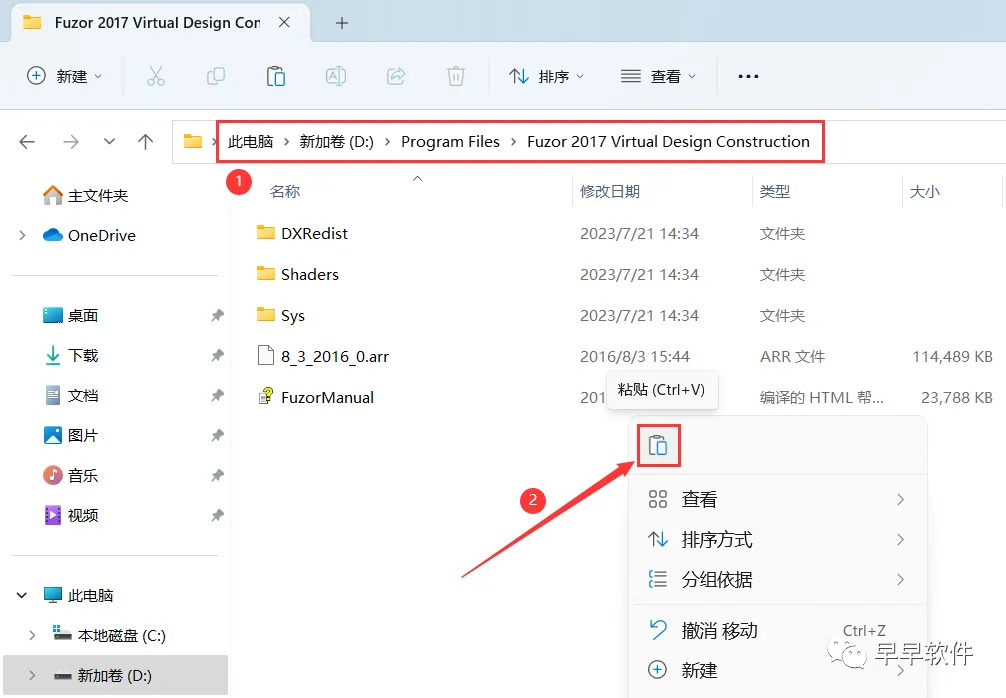The height and width of the screenshot is (698, 1006).
Task: Click the pin icon beside 音乐
Action: pyautogui.click(x=217, y=475)
